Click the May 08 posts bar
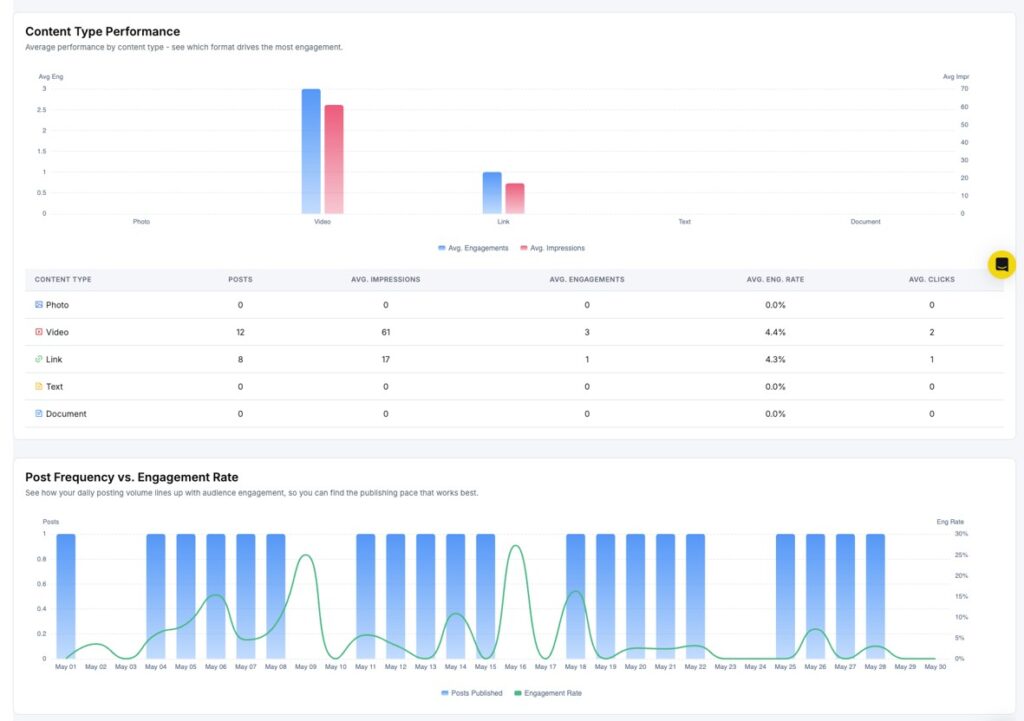1024x721 pixels. coord(276,596)
